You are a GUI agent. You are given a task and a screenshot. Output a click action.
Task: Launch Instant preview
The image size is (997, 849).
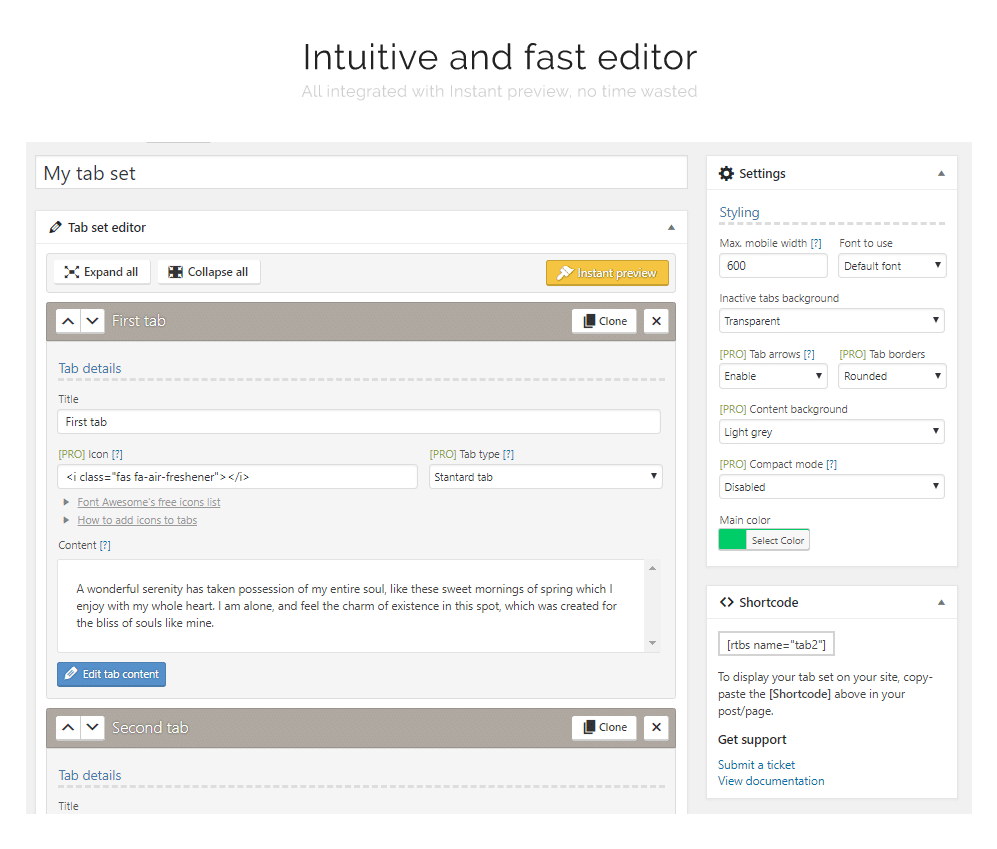coord(607,273)
